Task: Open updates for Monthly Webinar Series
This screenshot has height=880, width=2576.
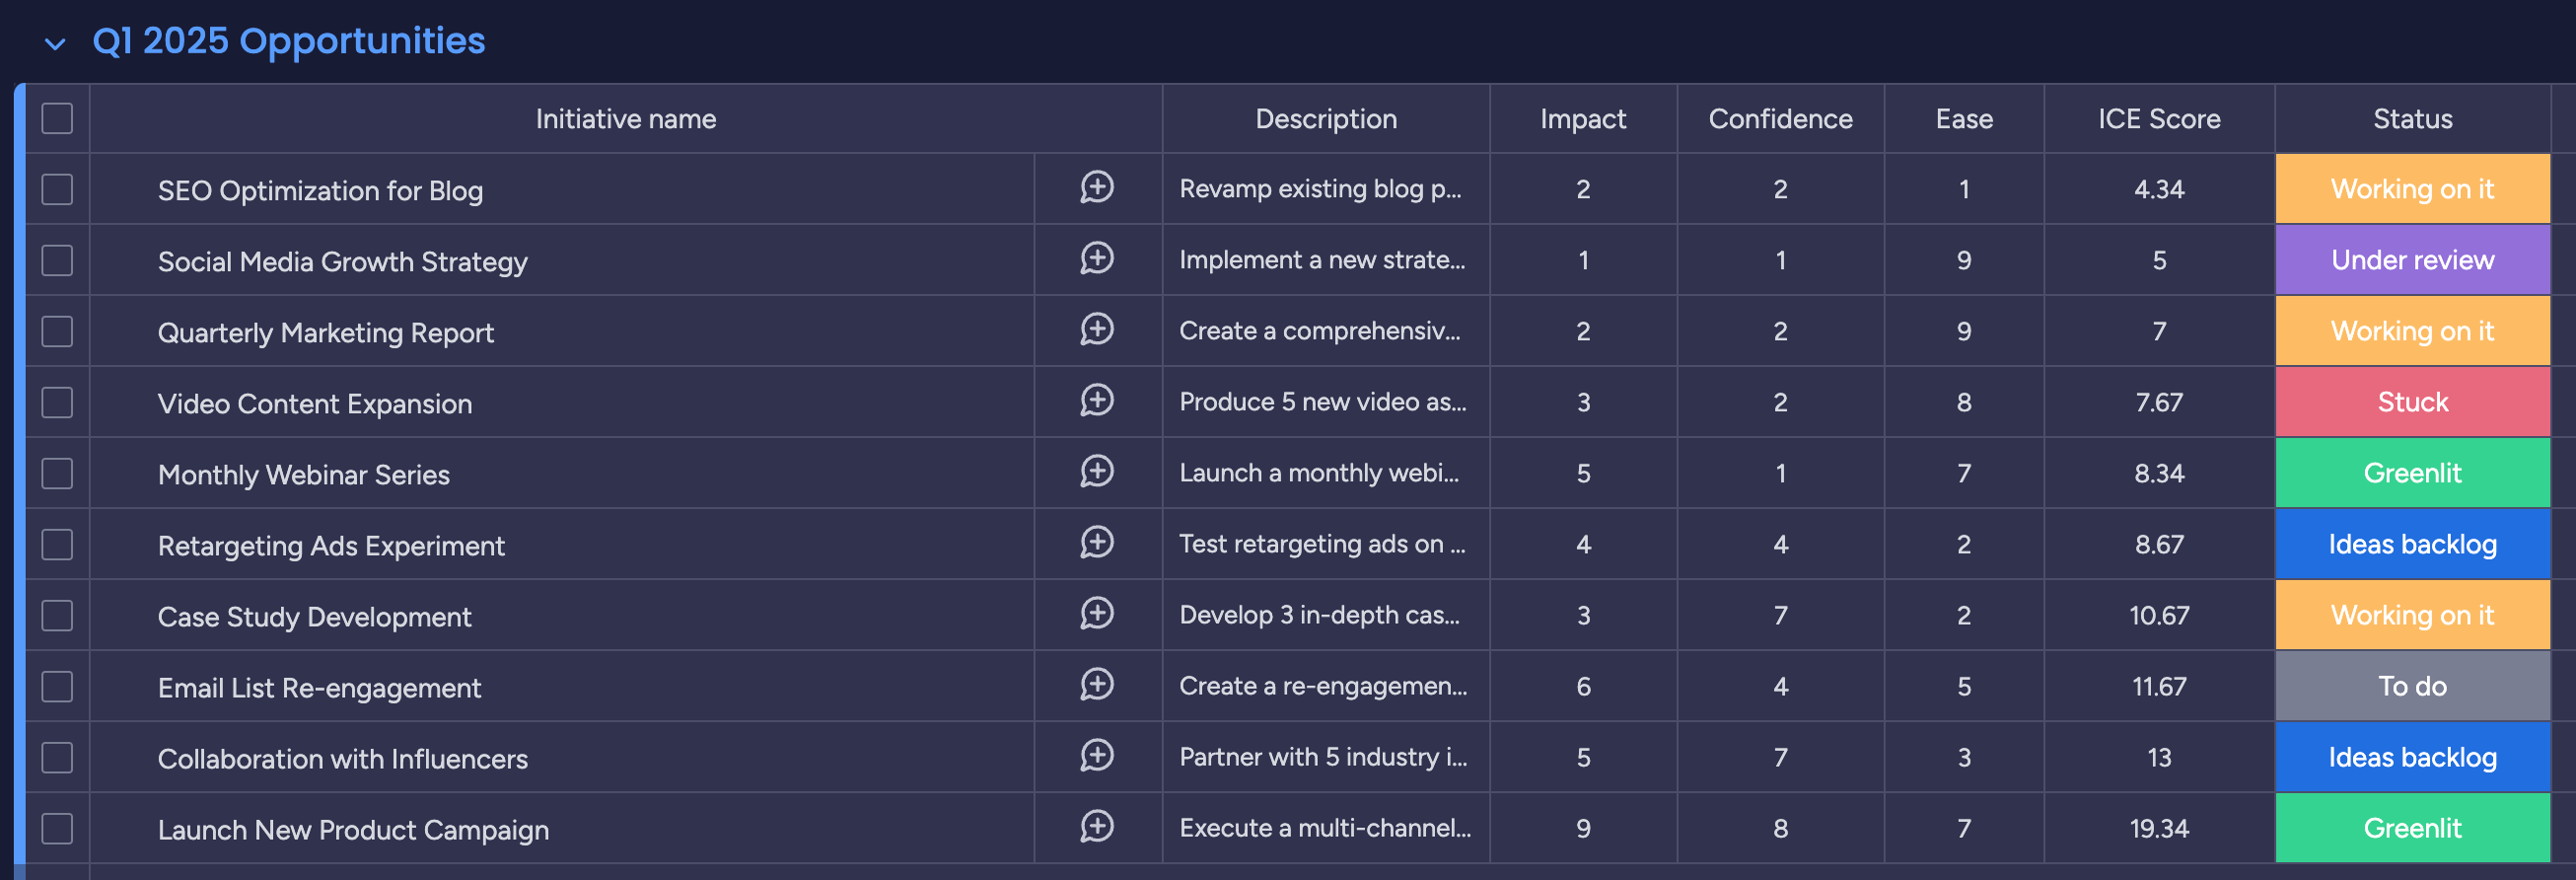Action: (1097, 471)
